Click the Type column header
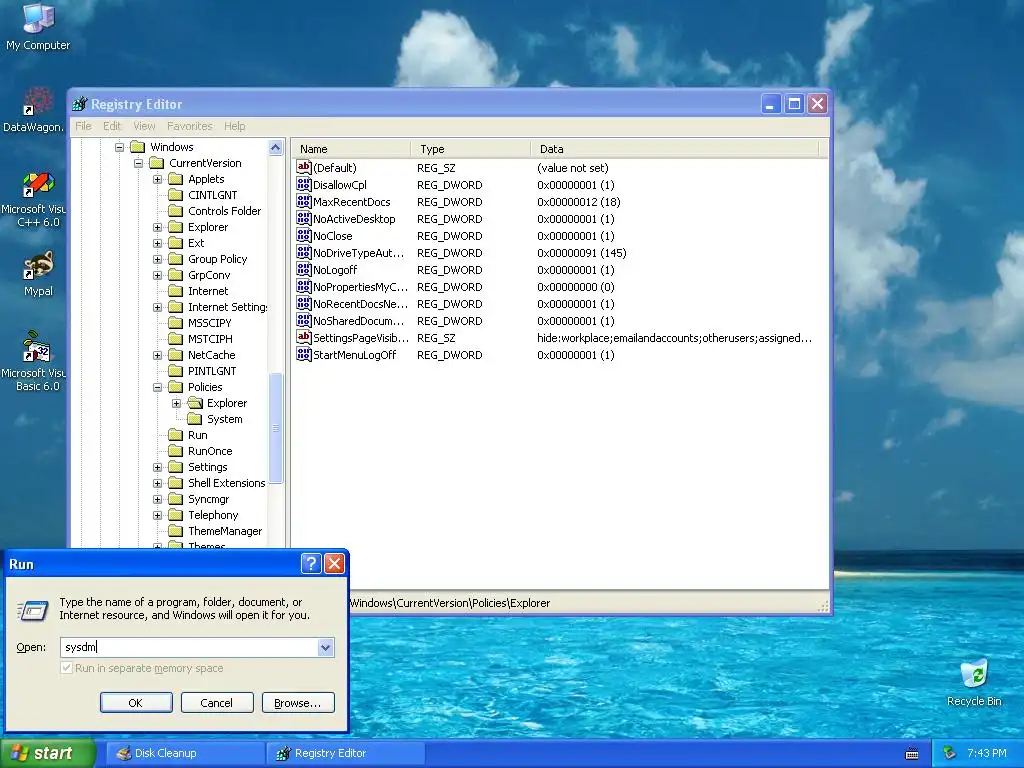Viewport: 1024px width, 768px height. point(470,149)
